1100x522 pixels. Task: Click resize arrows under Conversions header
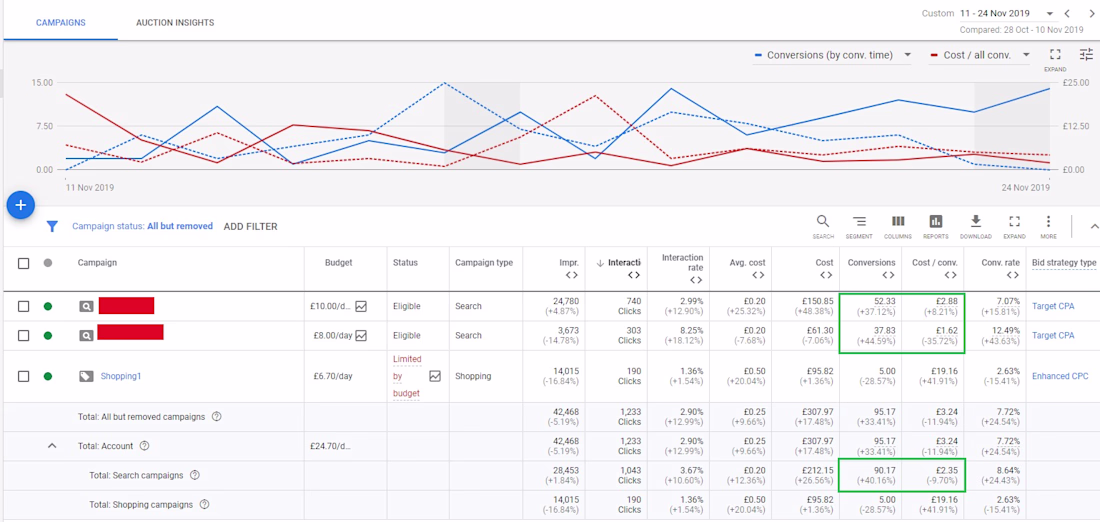888,275
